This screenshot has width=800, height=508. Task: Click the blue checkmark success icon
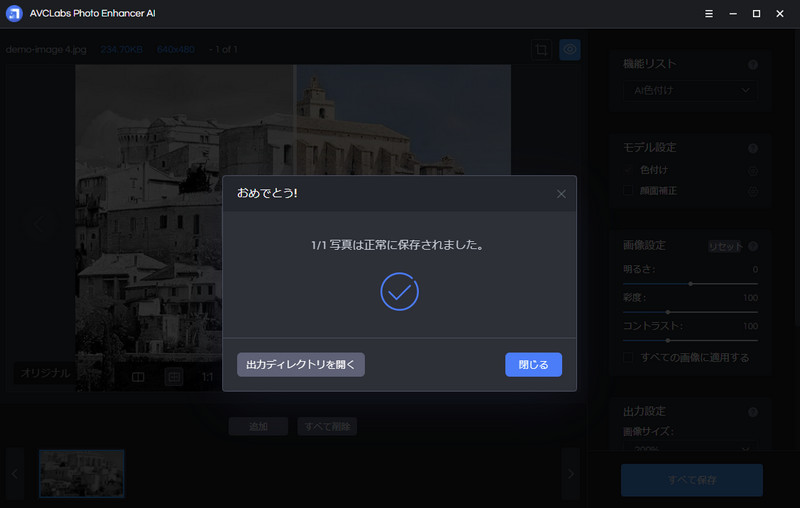pos(399,292)
